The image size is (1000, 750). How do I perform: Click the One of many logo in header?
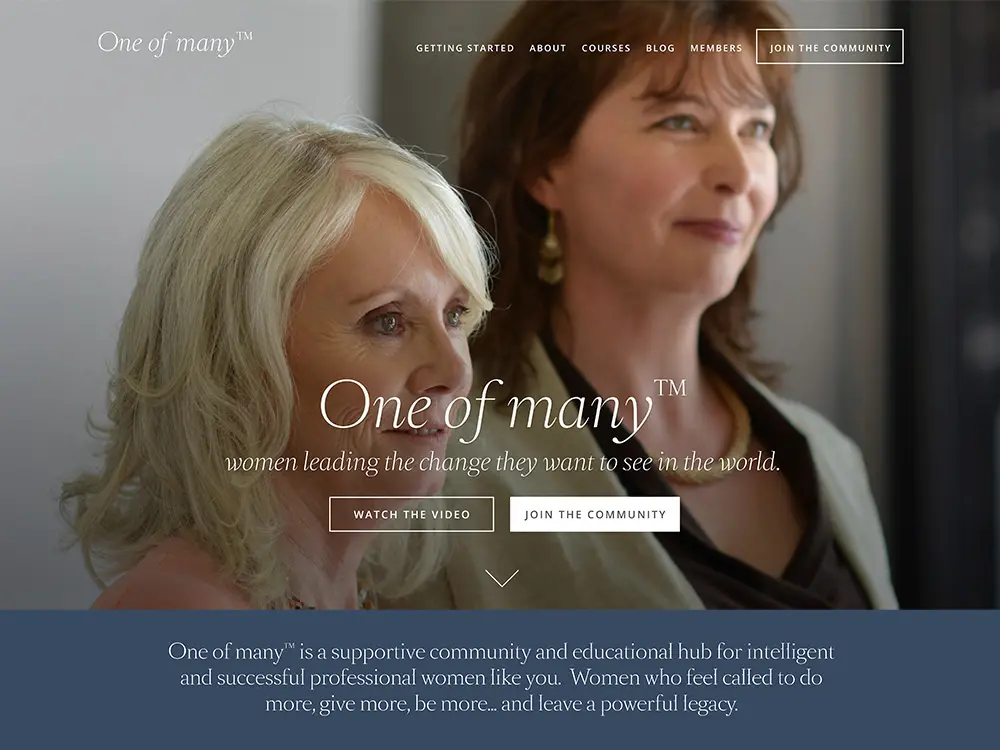point(175,43)
